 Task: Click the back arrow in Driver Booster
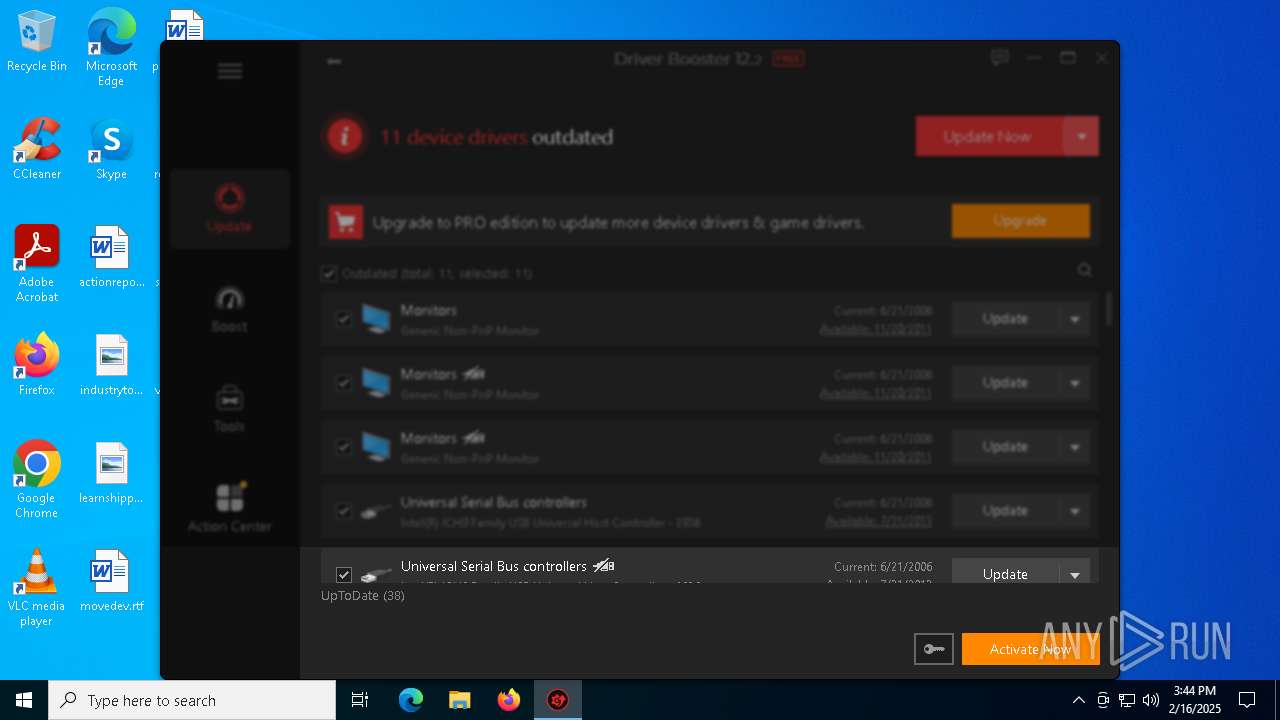tap(334, 61)
